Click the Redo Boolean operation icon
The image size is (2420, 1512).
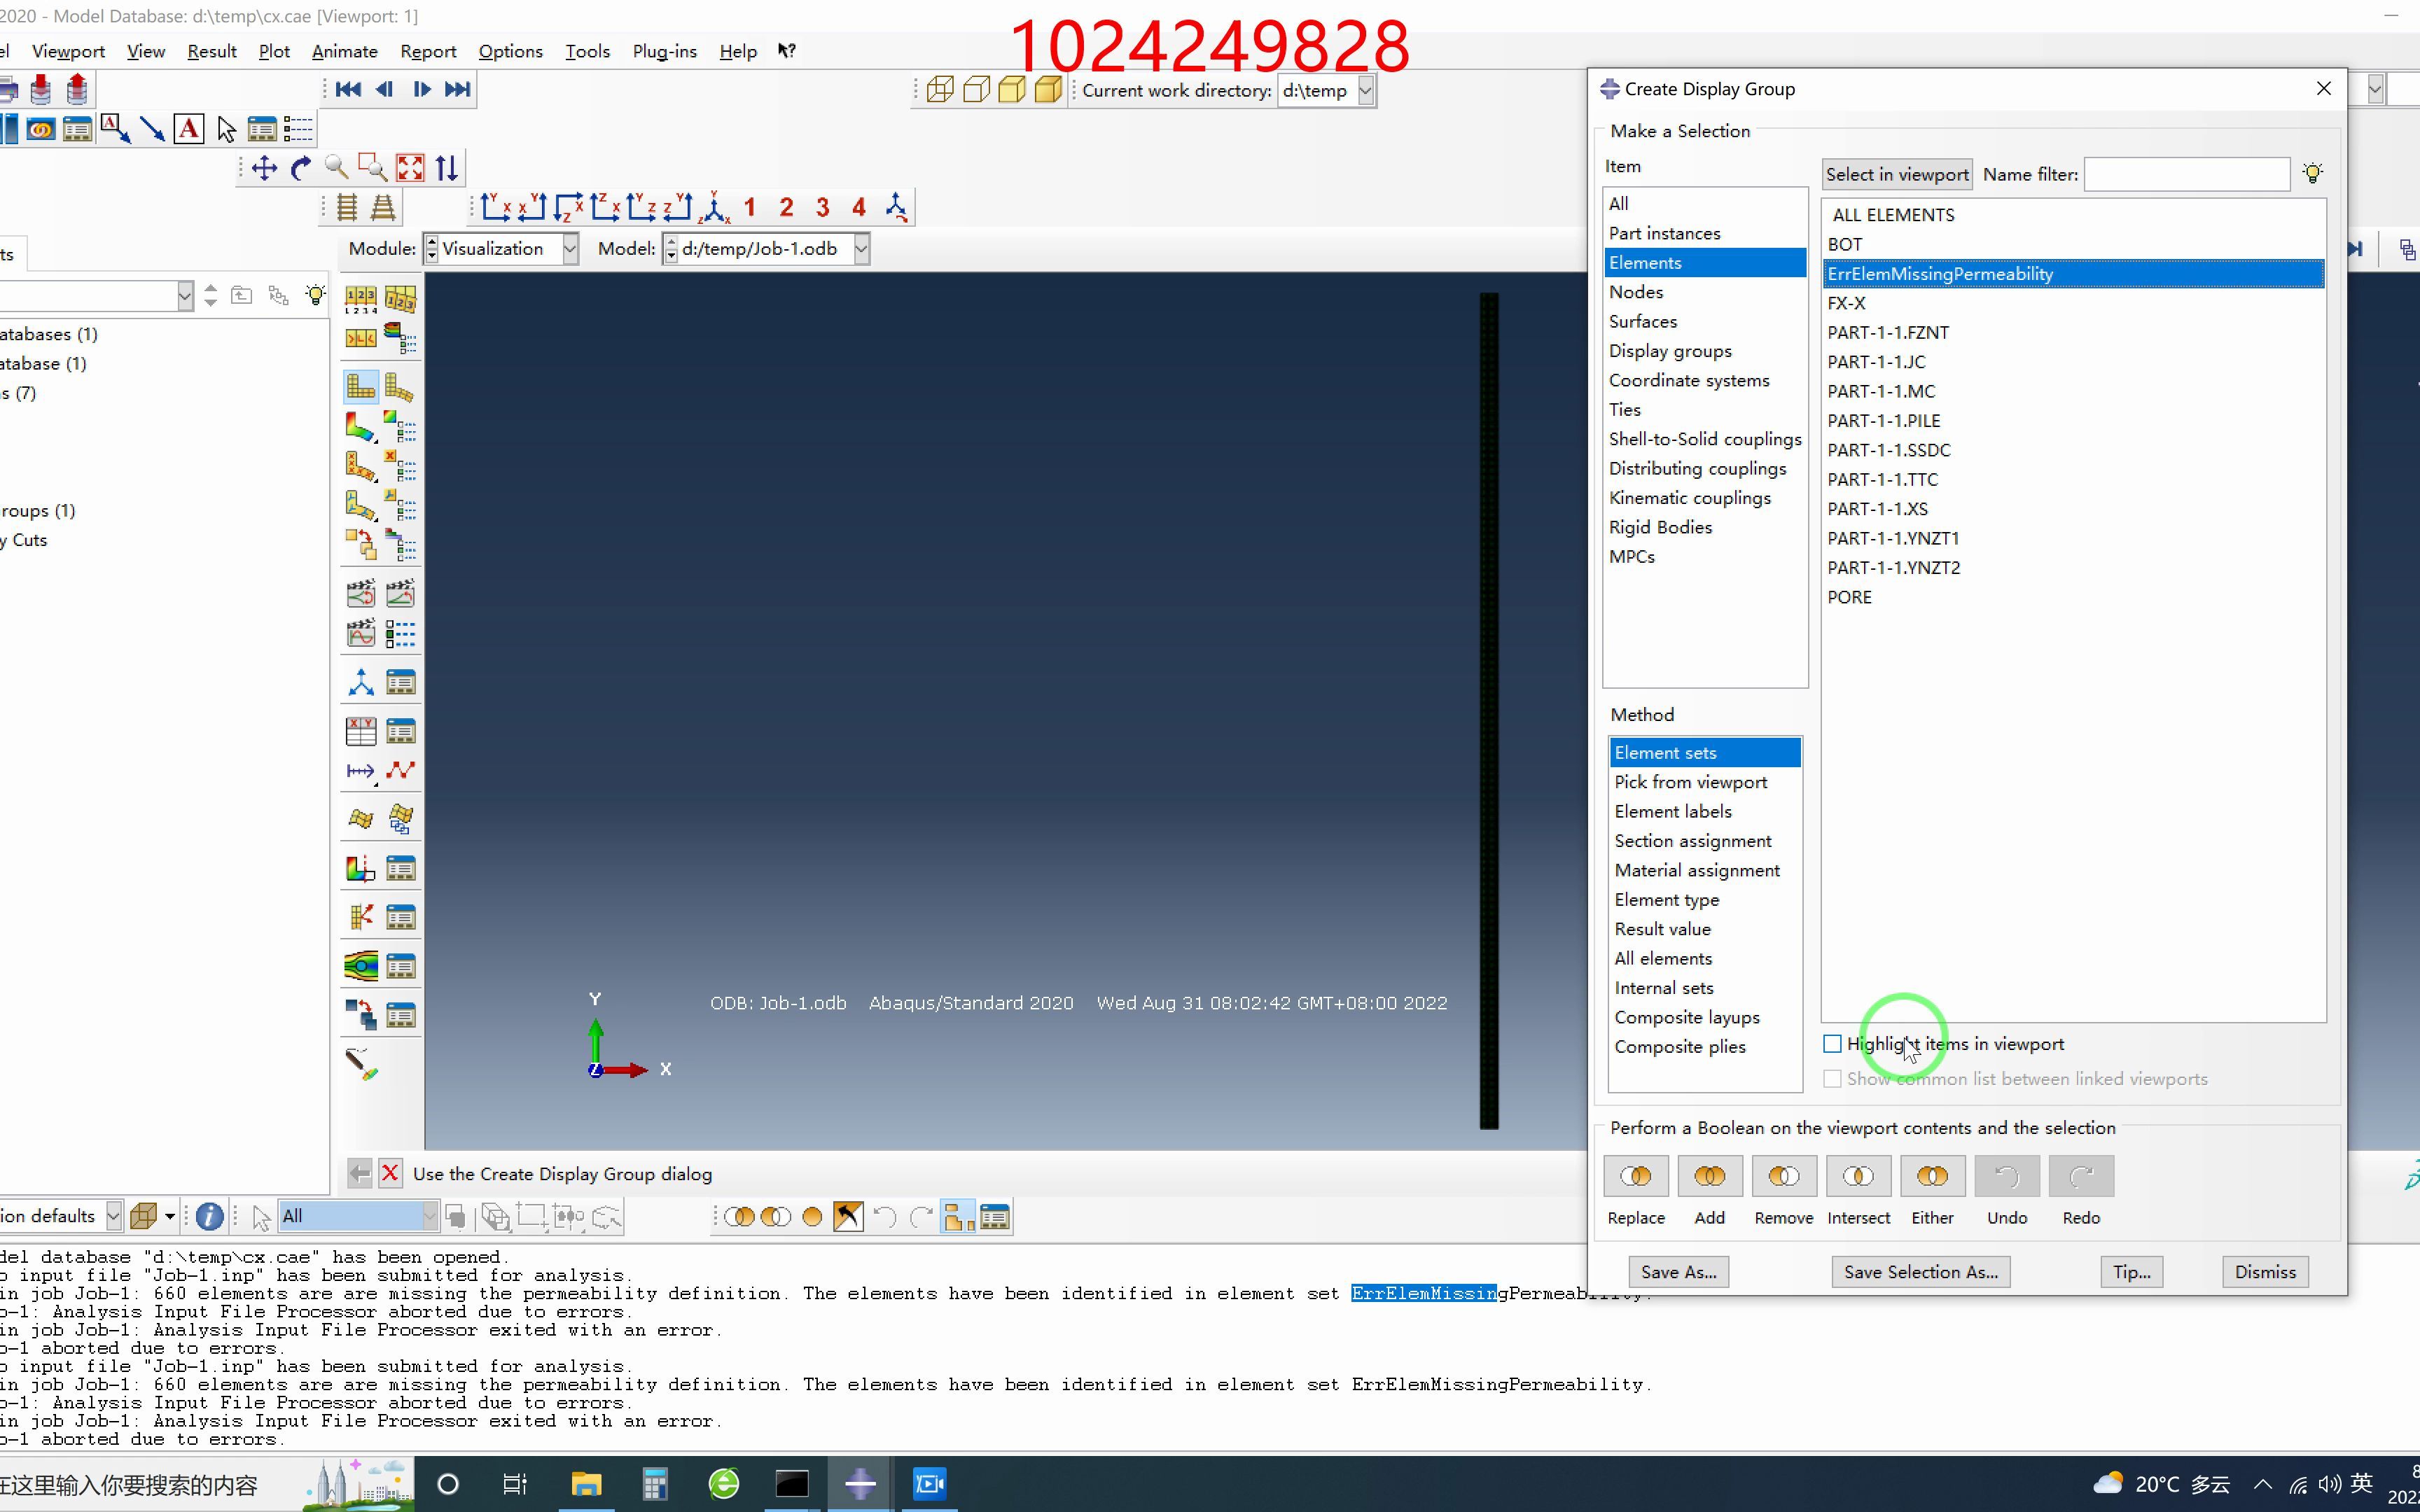pyautogui.click(x=2080, y=1174)
